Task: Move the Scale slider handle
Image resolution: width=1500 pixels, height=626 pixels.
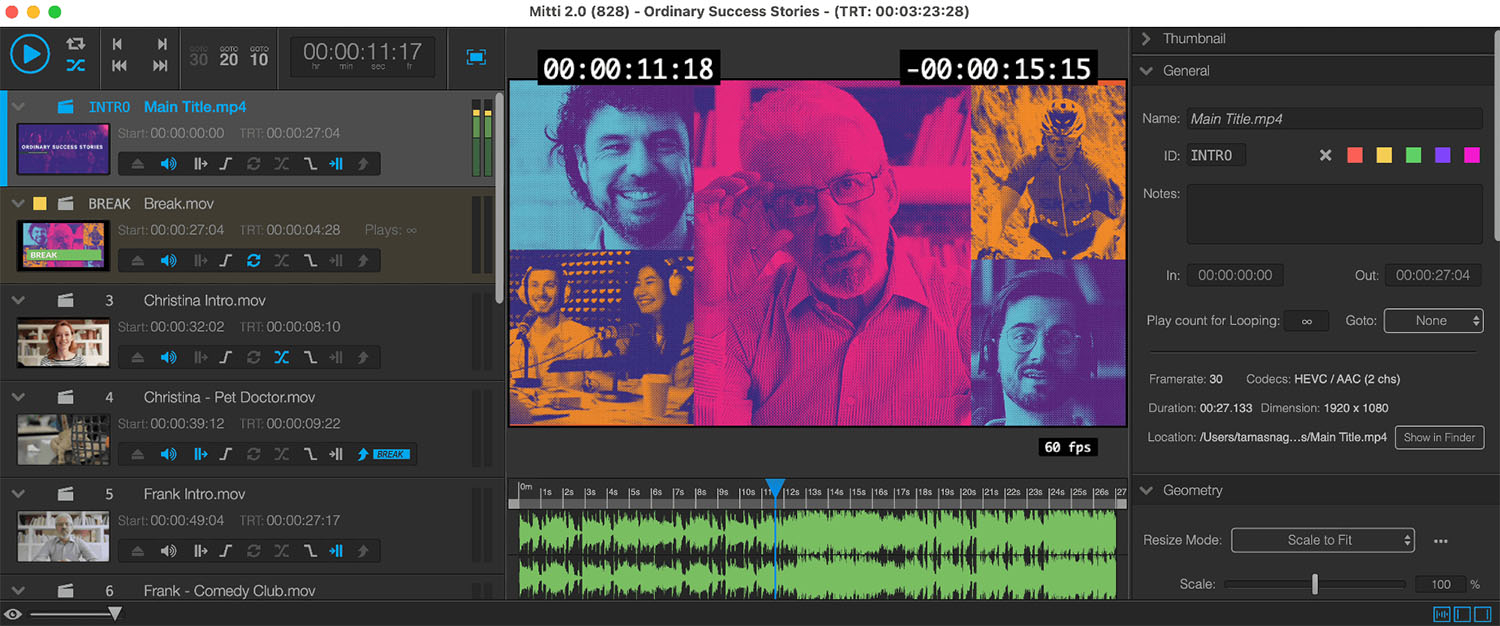Action: point(1315,584)
